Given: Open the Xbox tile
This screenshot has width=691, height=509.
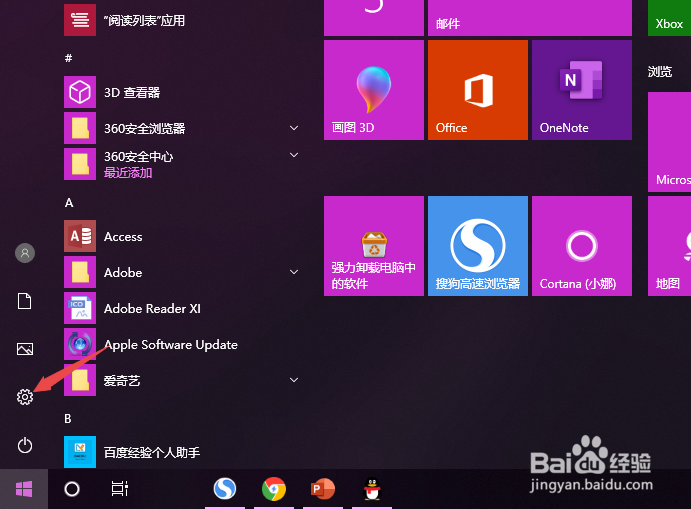Looking at the screenshot, I should pyautogui.click(x=669, y=18).
